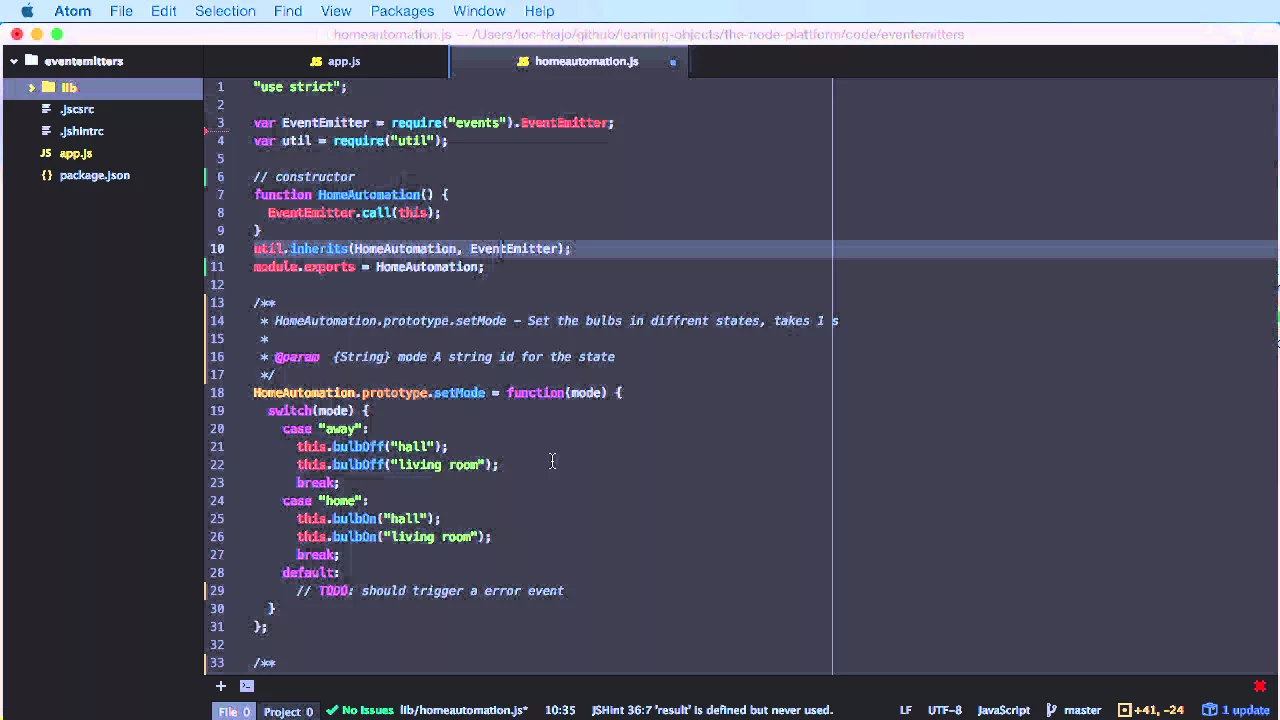This screenshot has height=720, width=1280.
Task: Open the Selection menu
Action: click(x=225, y=11)
